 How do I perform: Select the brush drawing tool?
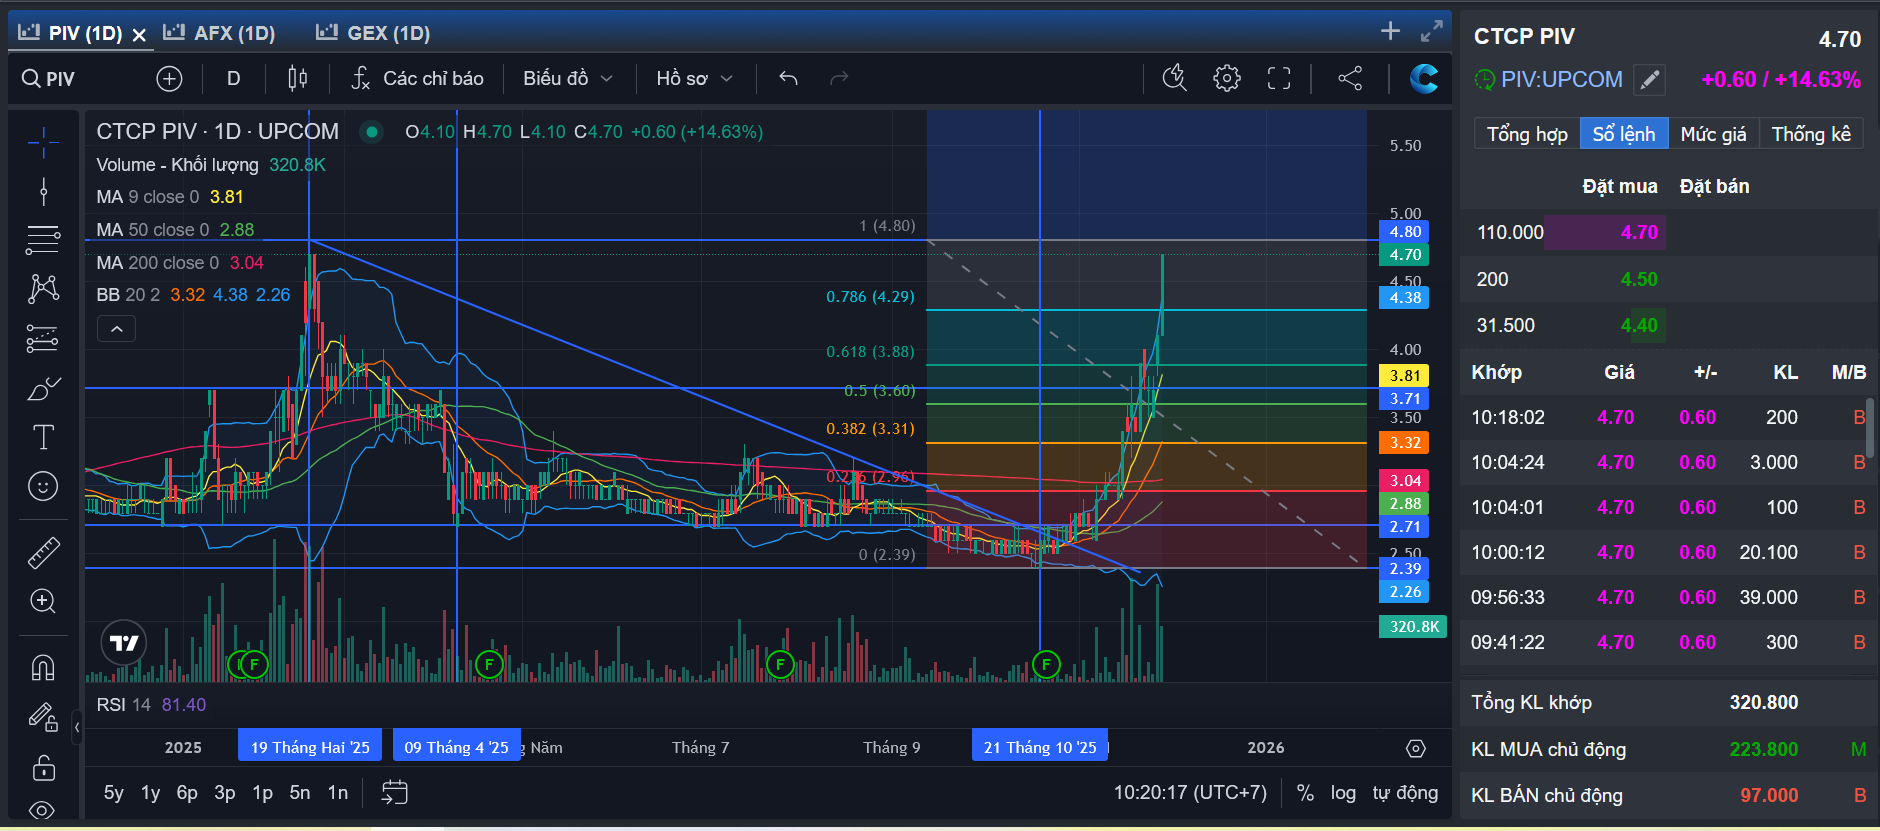[x=43, y=388]
